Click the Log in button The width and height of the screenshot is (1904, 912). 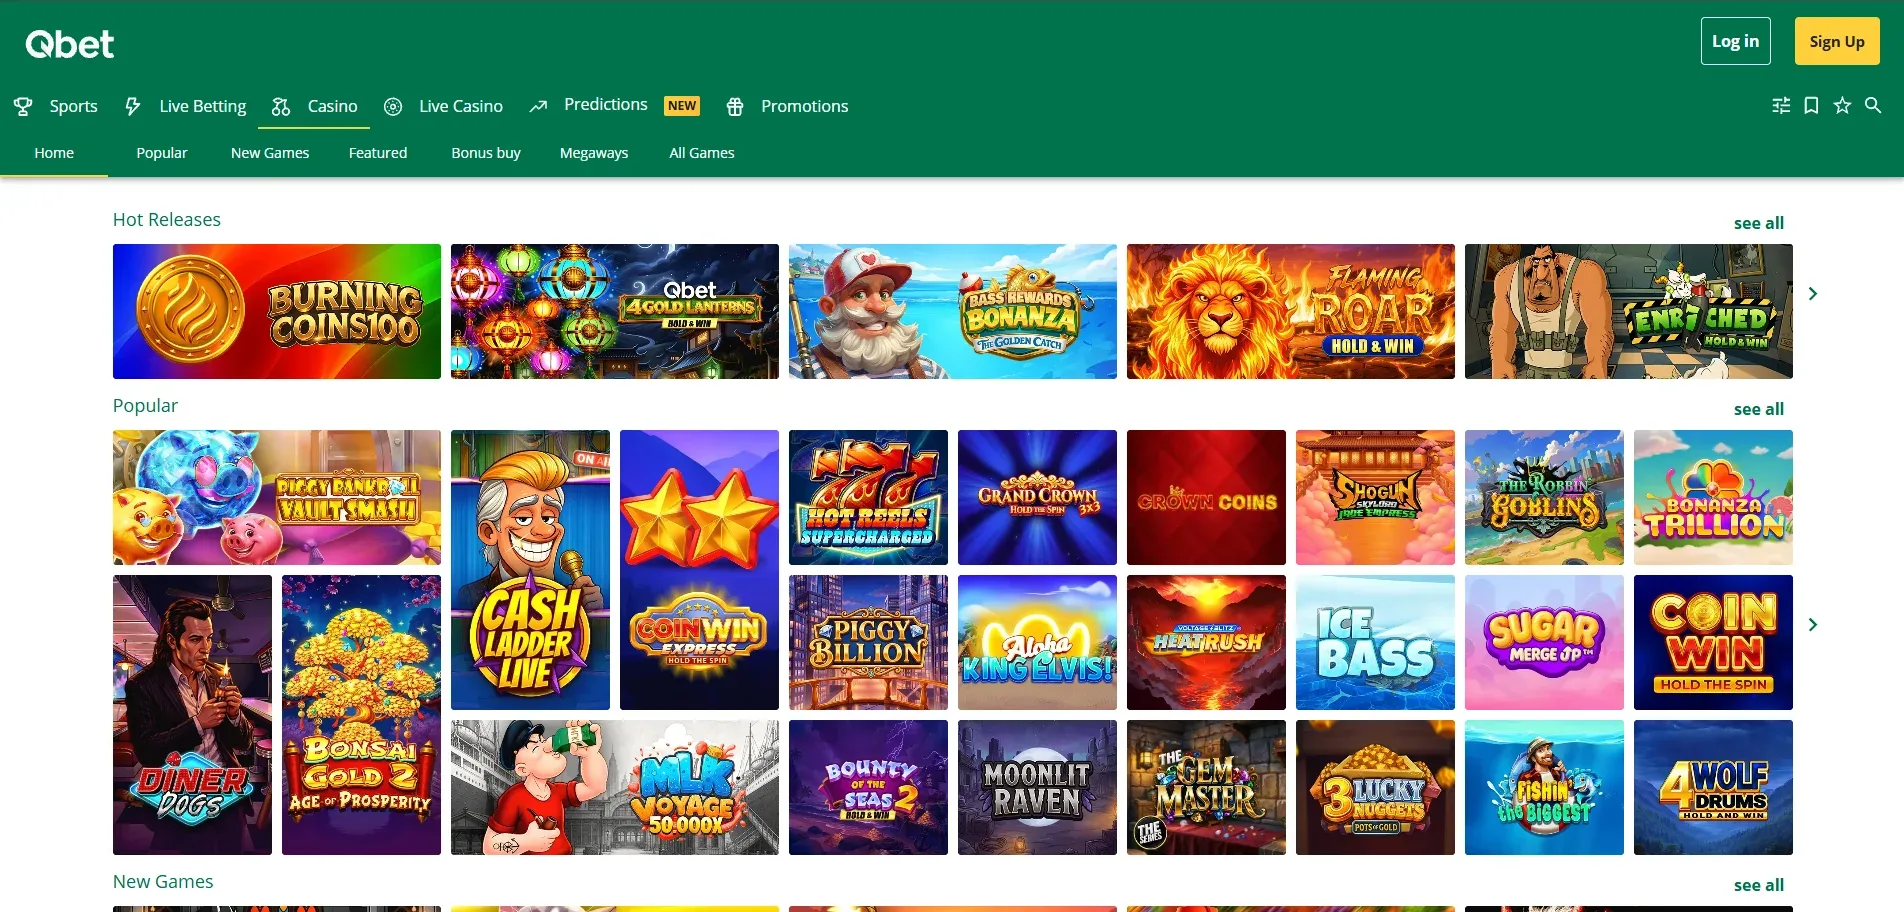[1736, 41]
